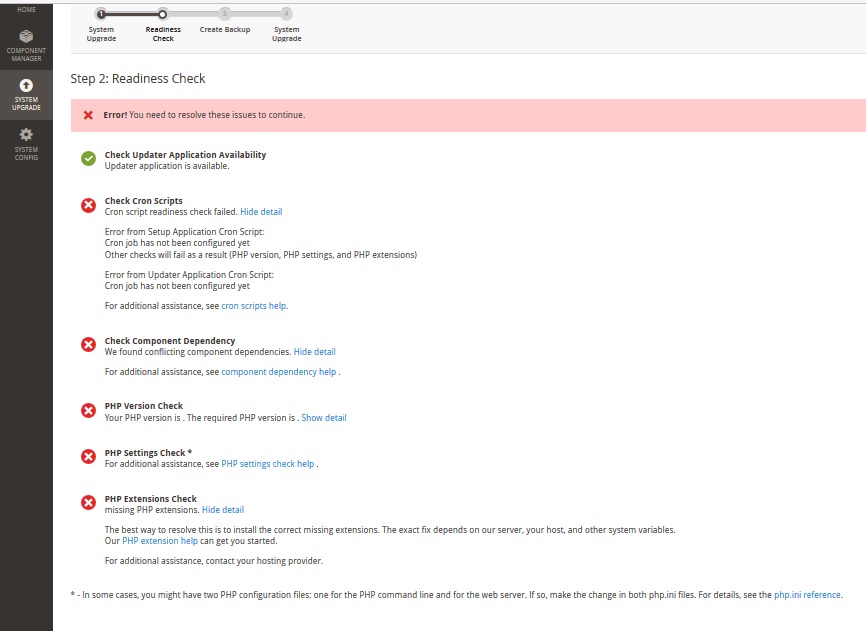Click the Home icon in the sidebar

[25, 10]
